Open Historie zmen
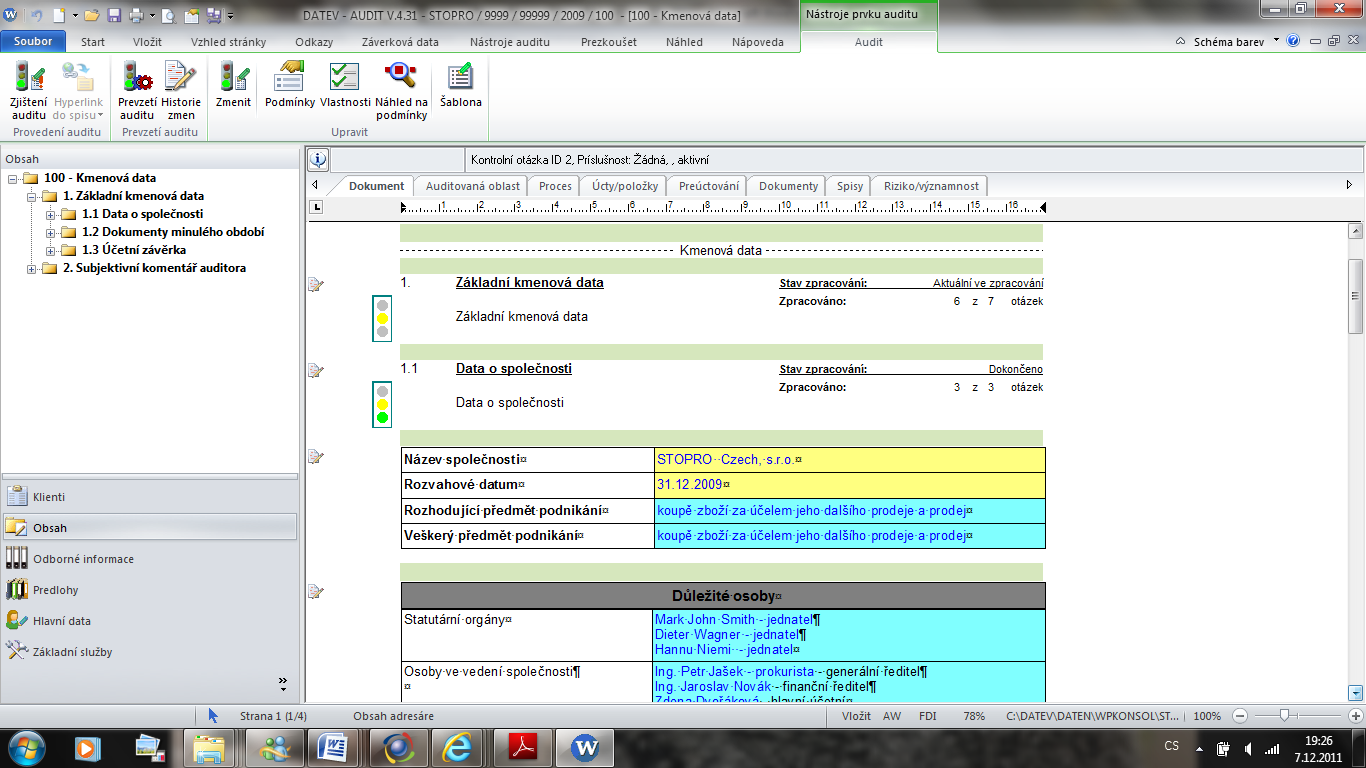Viewport: 1366px width, 768px height. click(181, 90)
